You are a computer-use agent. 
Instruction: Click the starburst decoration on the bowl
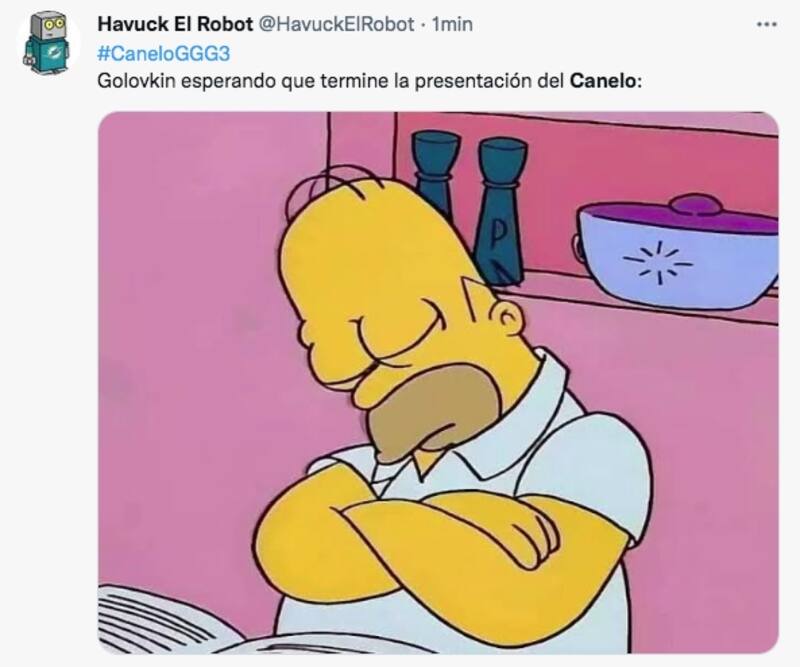point(658,262)
